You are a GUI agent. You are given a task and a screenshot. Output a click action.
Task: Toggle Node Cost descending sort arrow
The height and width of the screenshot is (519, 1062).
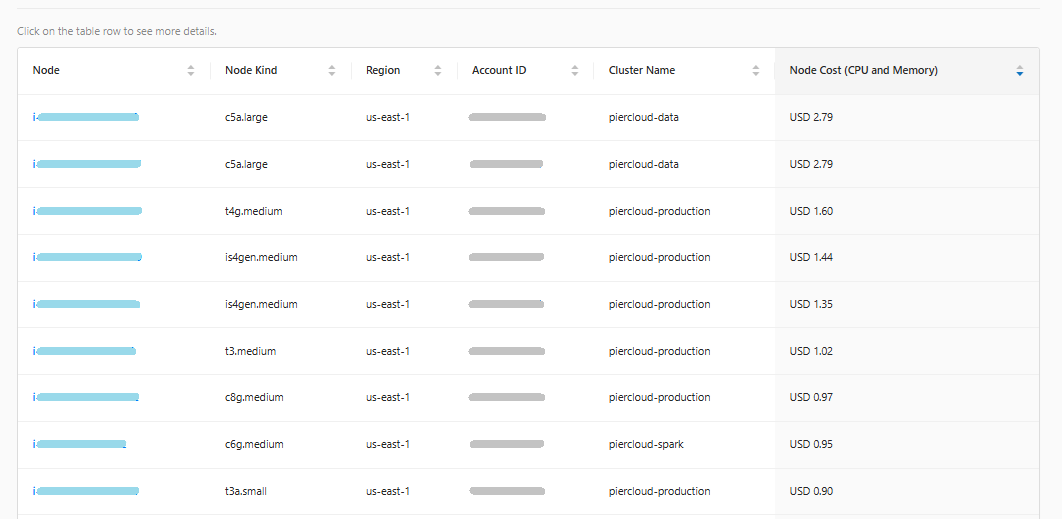(1019, 71)
